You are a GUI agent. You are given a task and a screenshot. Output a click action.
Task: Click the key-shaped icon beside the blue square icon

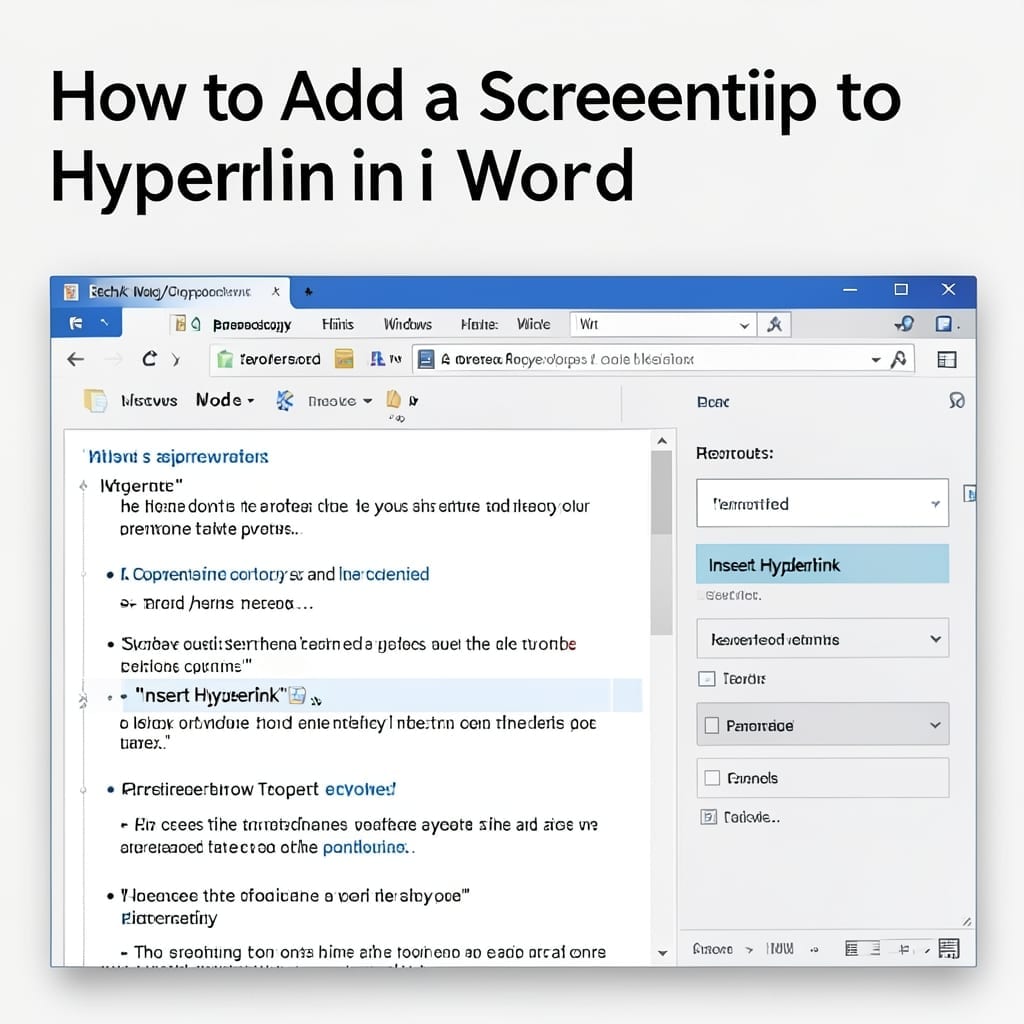(905, 323)
